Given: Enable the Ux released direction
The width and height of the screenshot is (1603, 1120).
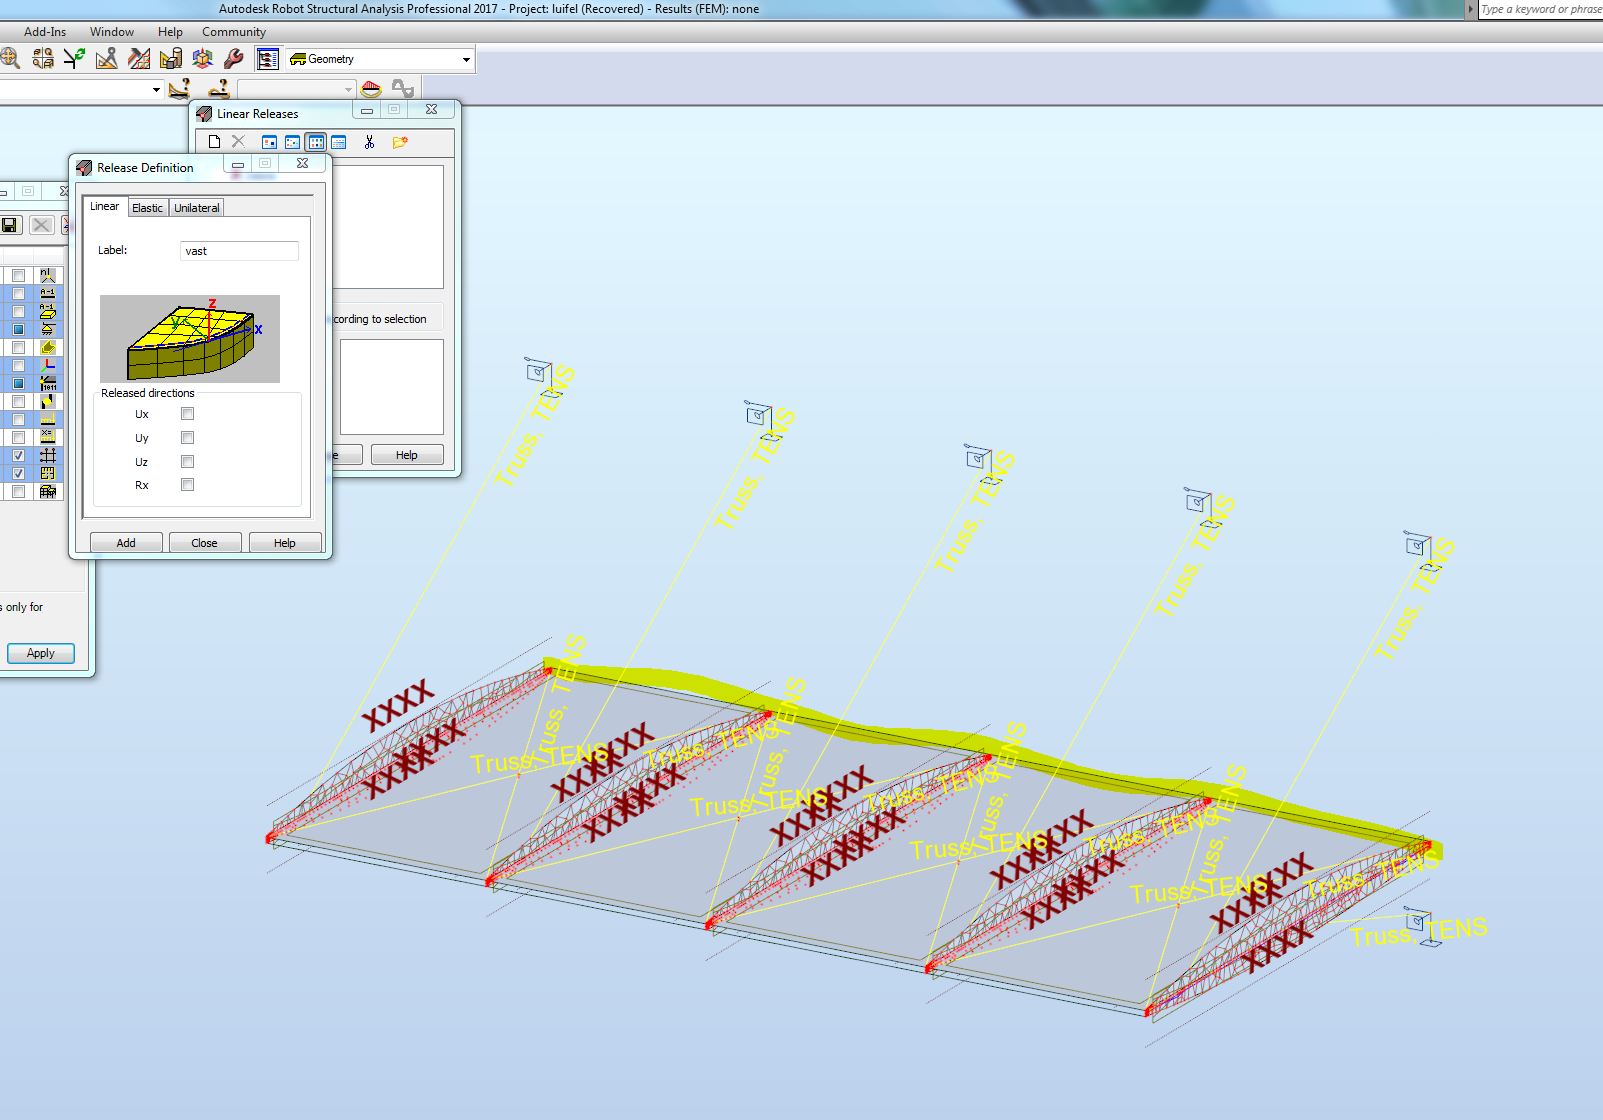Looking at the screenshot, I should [187, 413].
